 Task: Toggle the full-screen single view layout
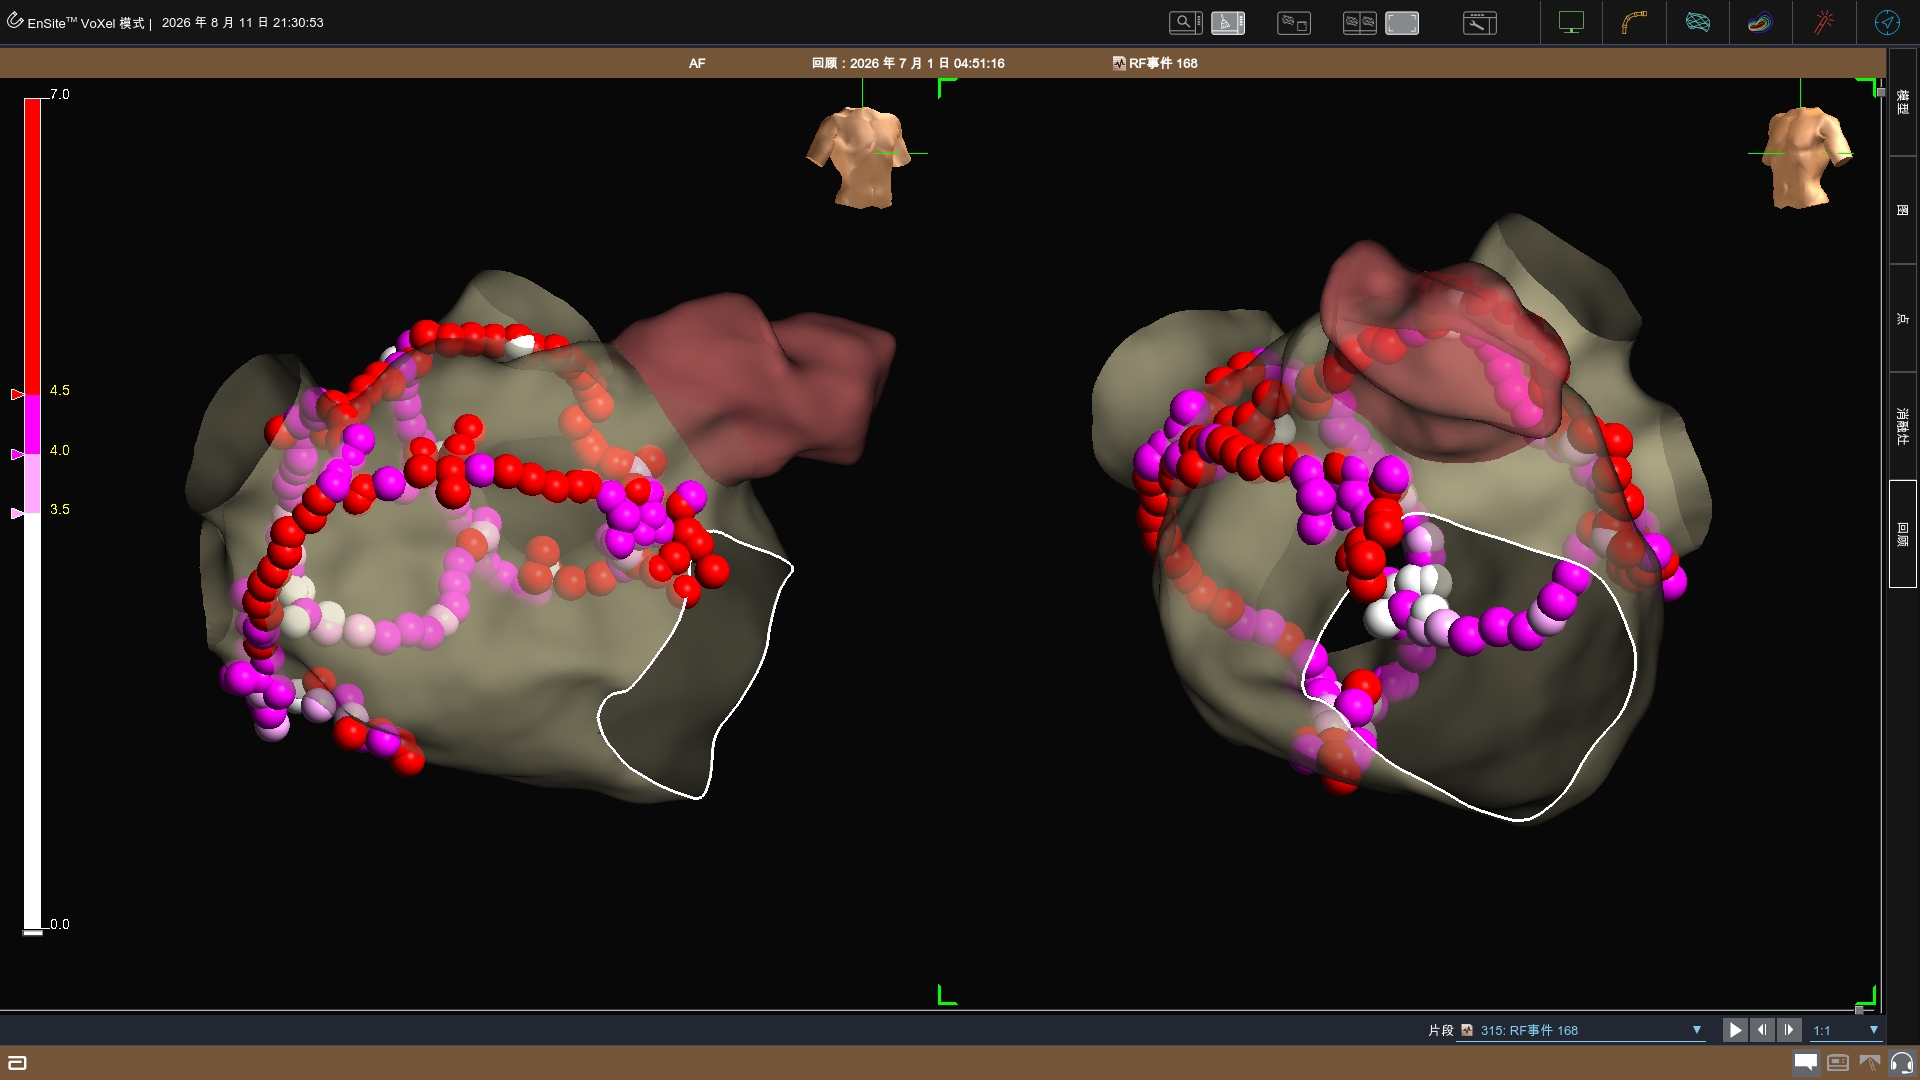point(1401,22)
